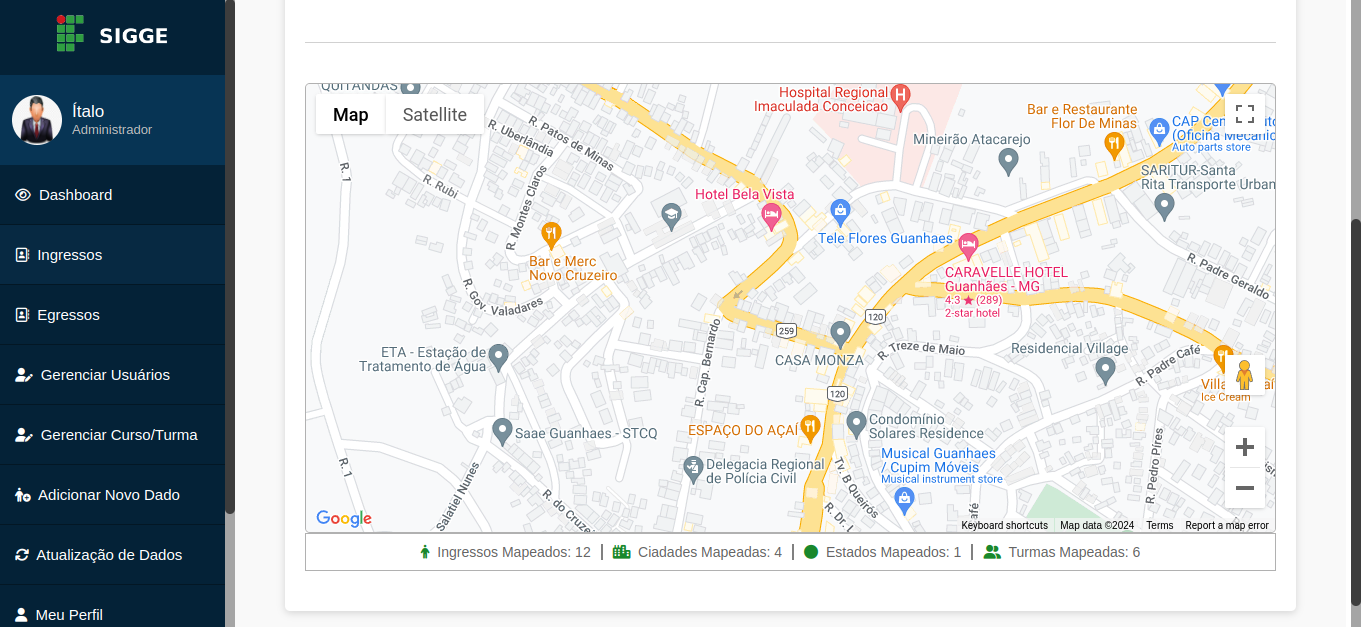Click Hotel Bela Vista hotel marker
This screenshot has height=627, width=1361.
pos(771,217)
